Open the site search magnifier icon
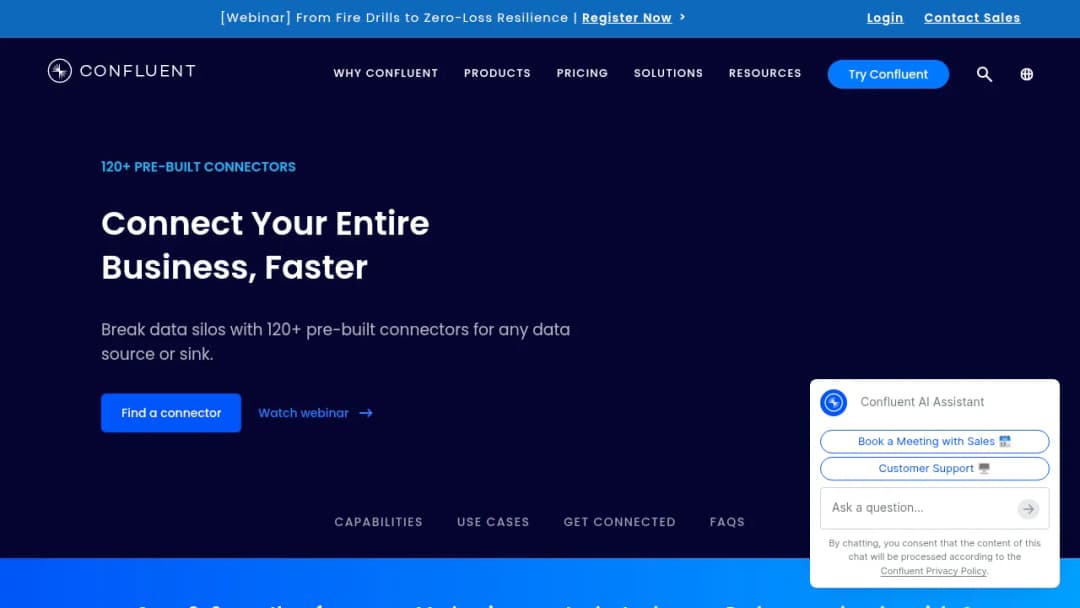 click(x=984, y=74)
